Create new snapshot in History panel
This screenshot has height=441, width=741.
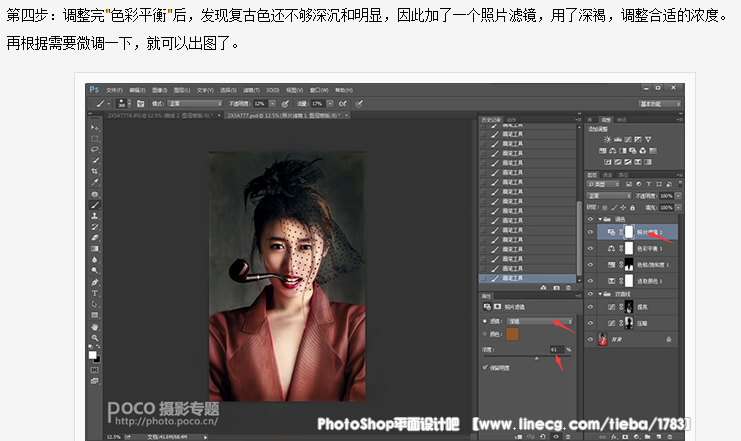[556, 287]
